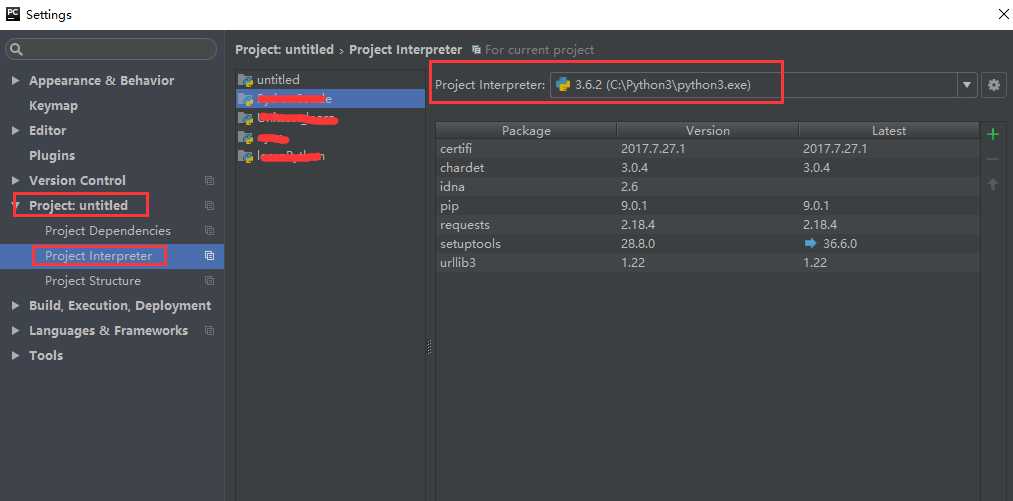1013x501 pixels.
Task: Click the search magnifier icon
Action: 17,49
